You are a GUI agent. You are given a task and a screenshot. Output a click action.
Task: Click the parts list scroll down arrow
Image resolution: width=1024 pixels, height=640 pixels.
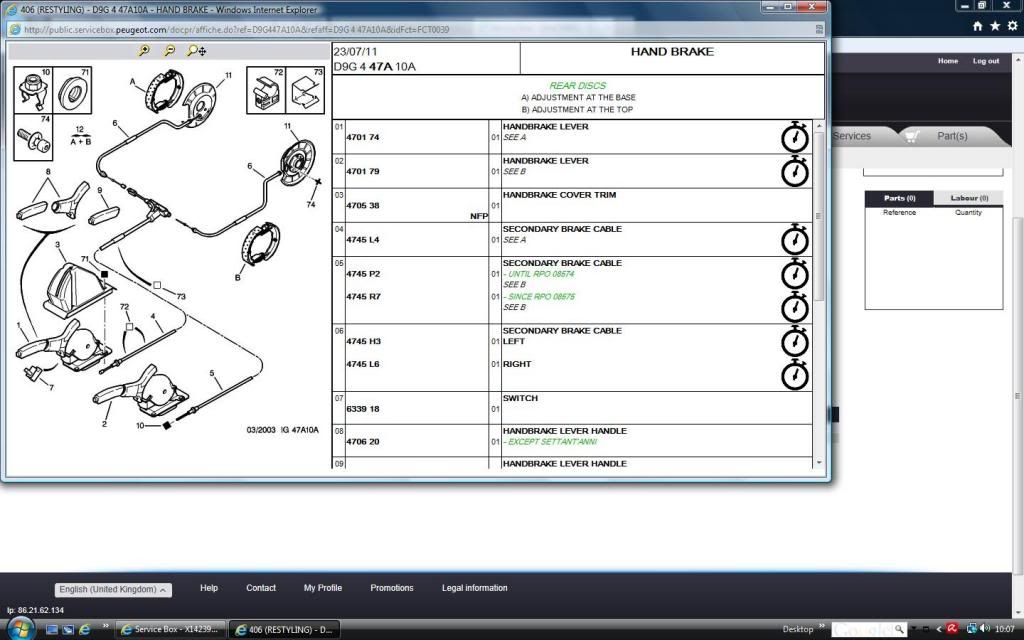click(819, 462)
